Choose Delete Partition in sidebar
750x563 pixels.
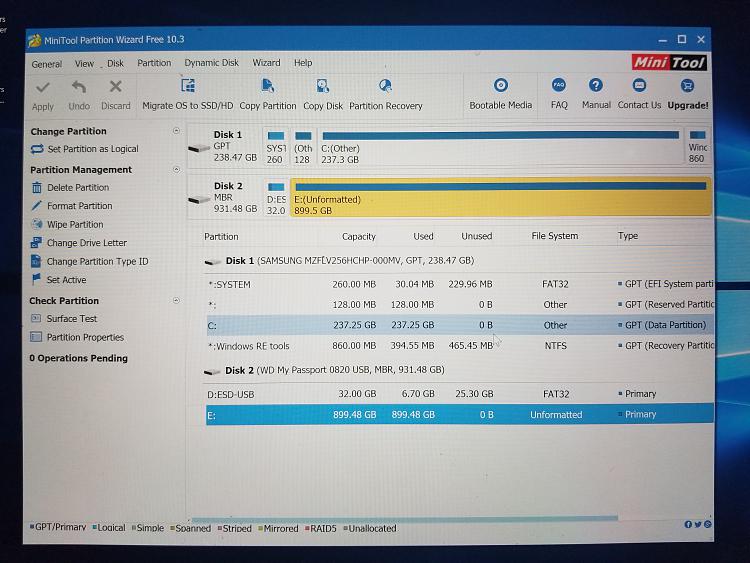[70, 188]
